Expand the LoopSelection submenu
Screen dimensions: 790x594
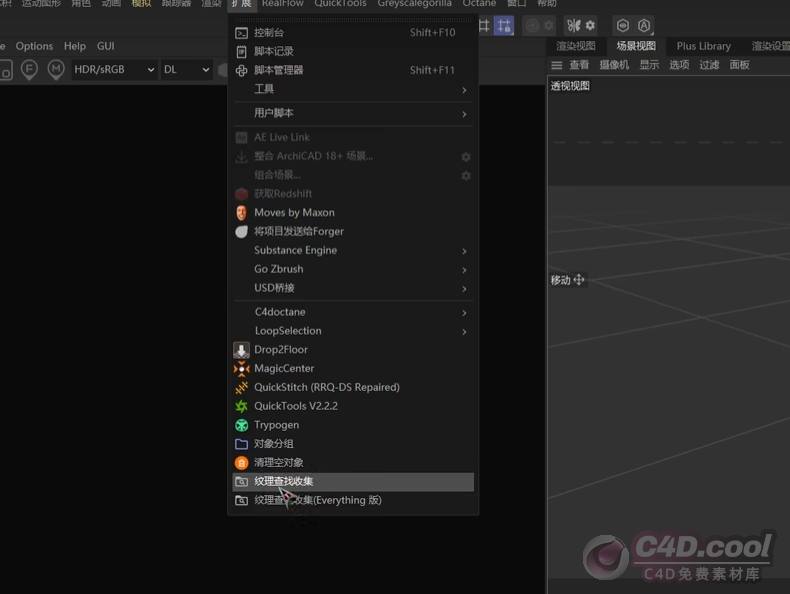click(x=353, y=331)
